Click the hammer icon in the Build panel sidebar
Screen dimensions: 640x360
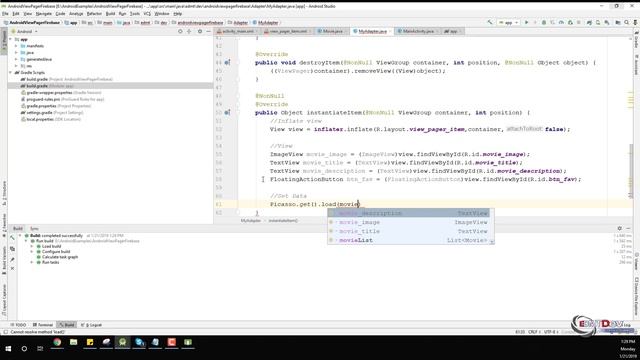point(12,238)
